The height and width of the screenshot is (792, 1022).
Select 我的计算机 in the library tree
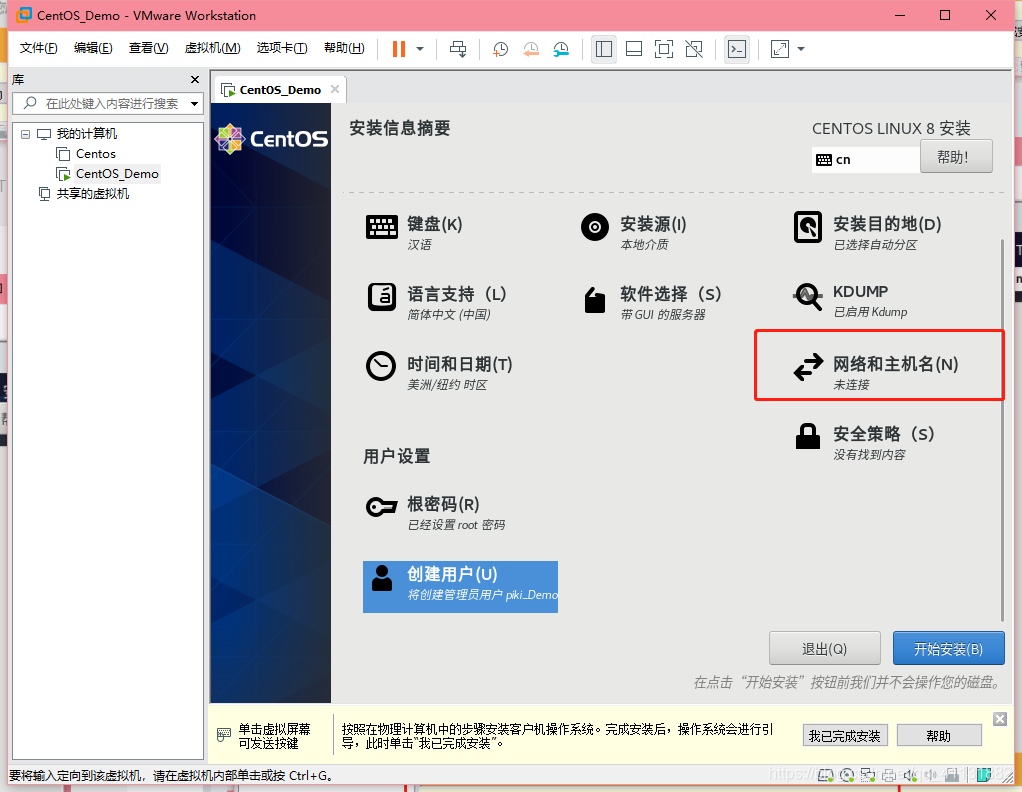click(87, 134)
